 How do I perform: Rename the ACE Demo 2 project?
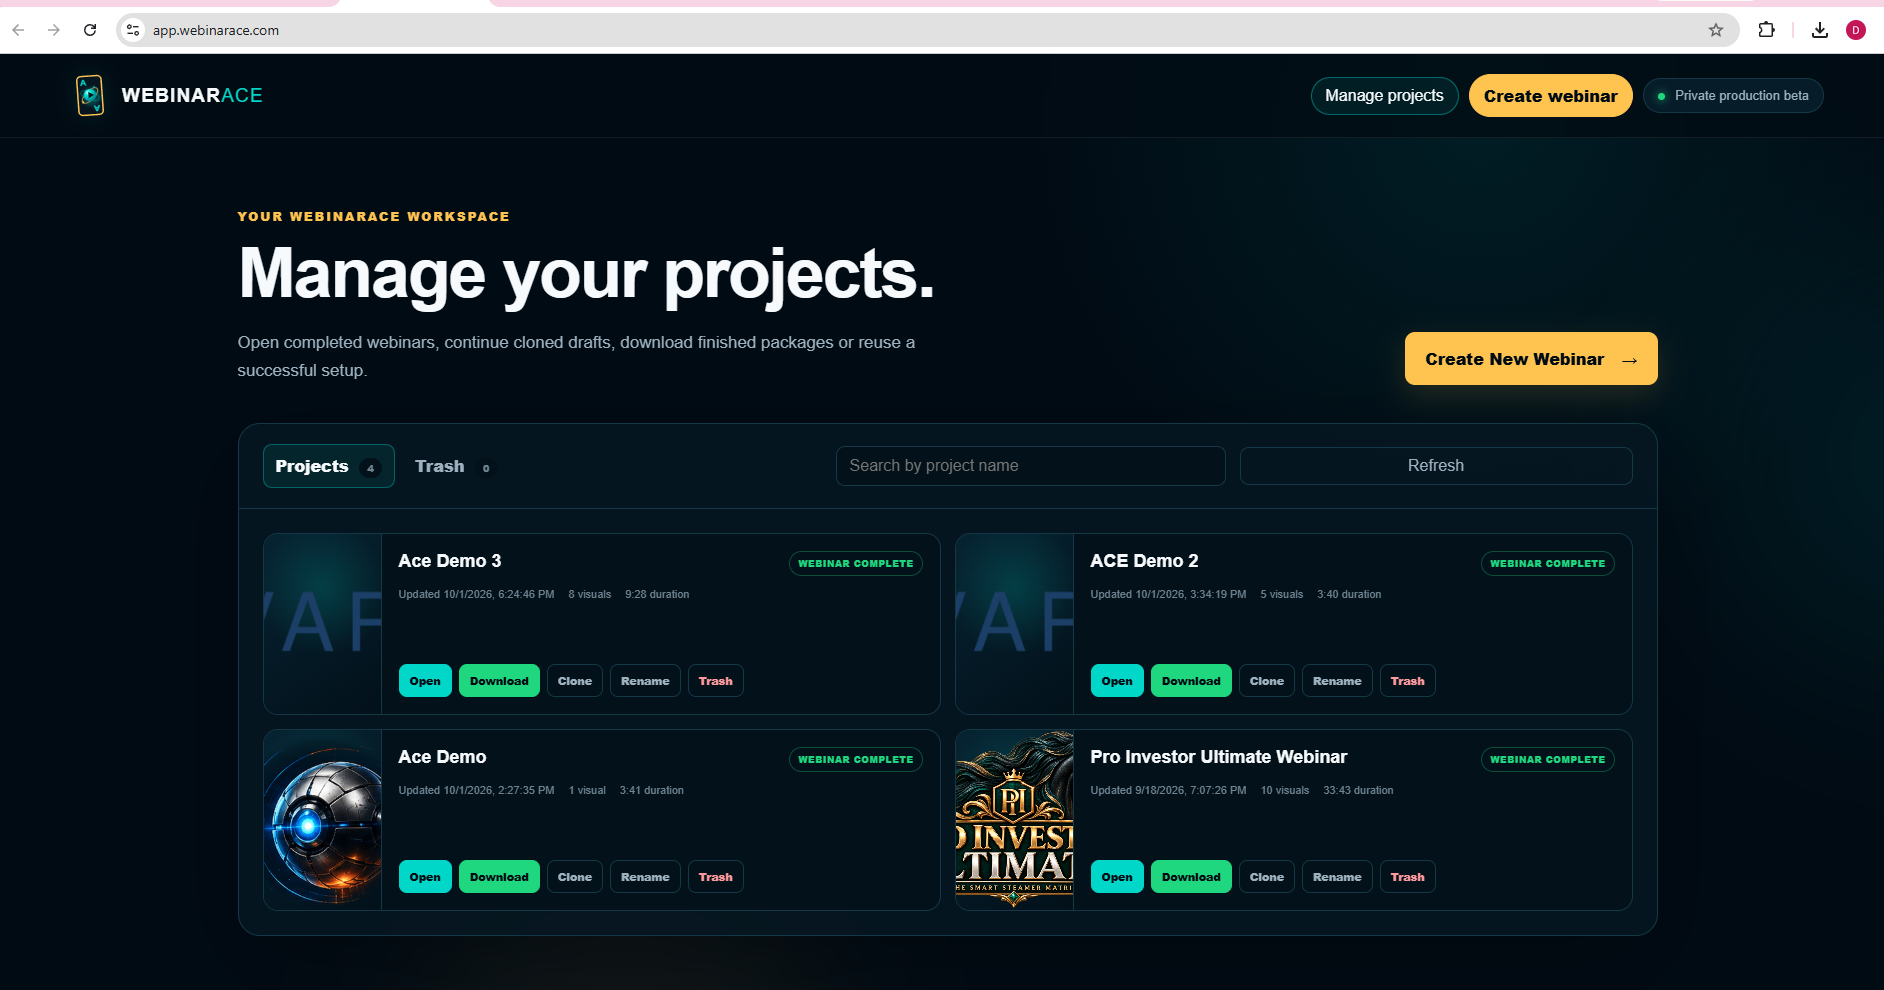click(1337, 681)
